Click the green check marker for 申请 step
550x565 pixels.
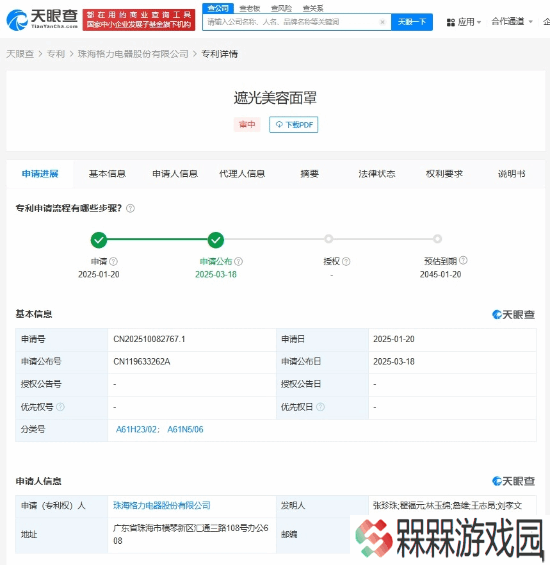tap(99, 240)
